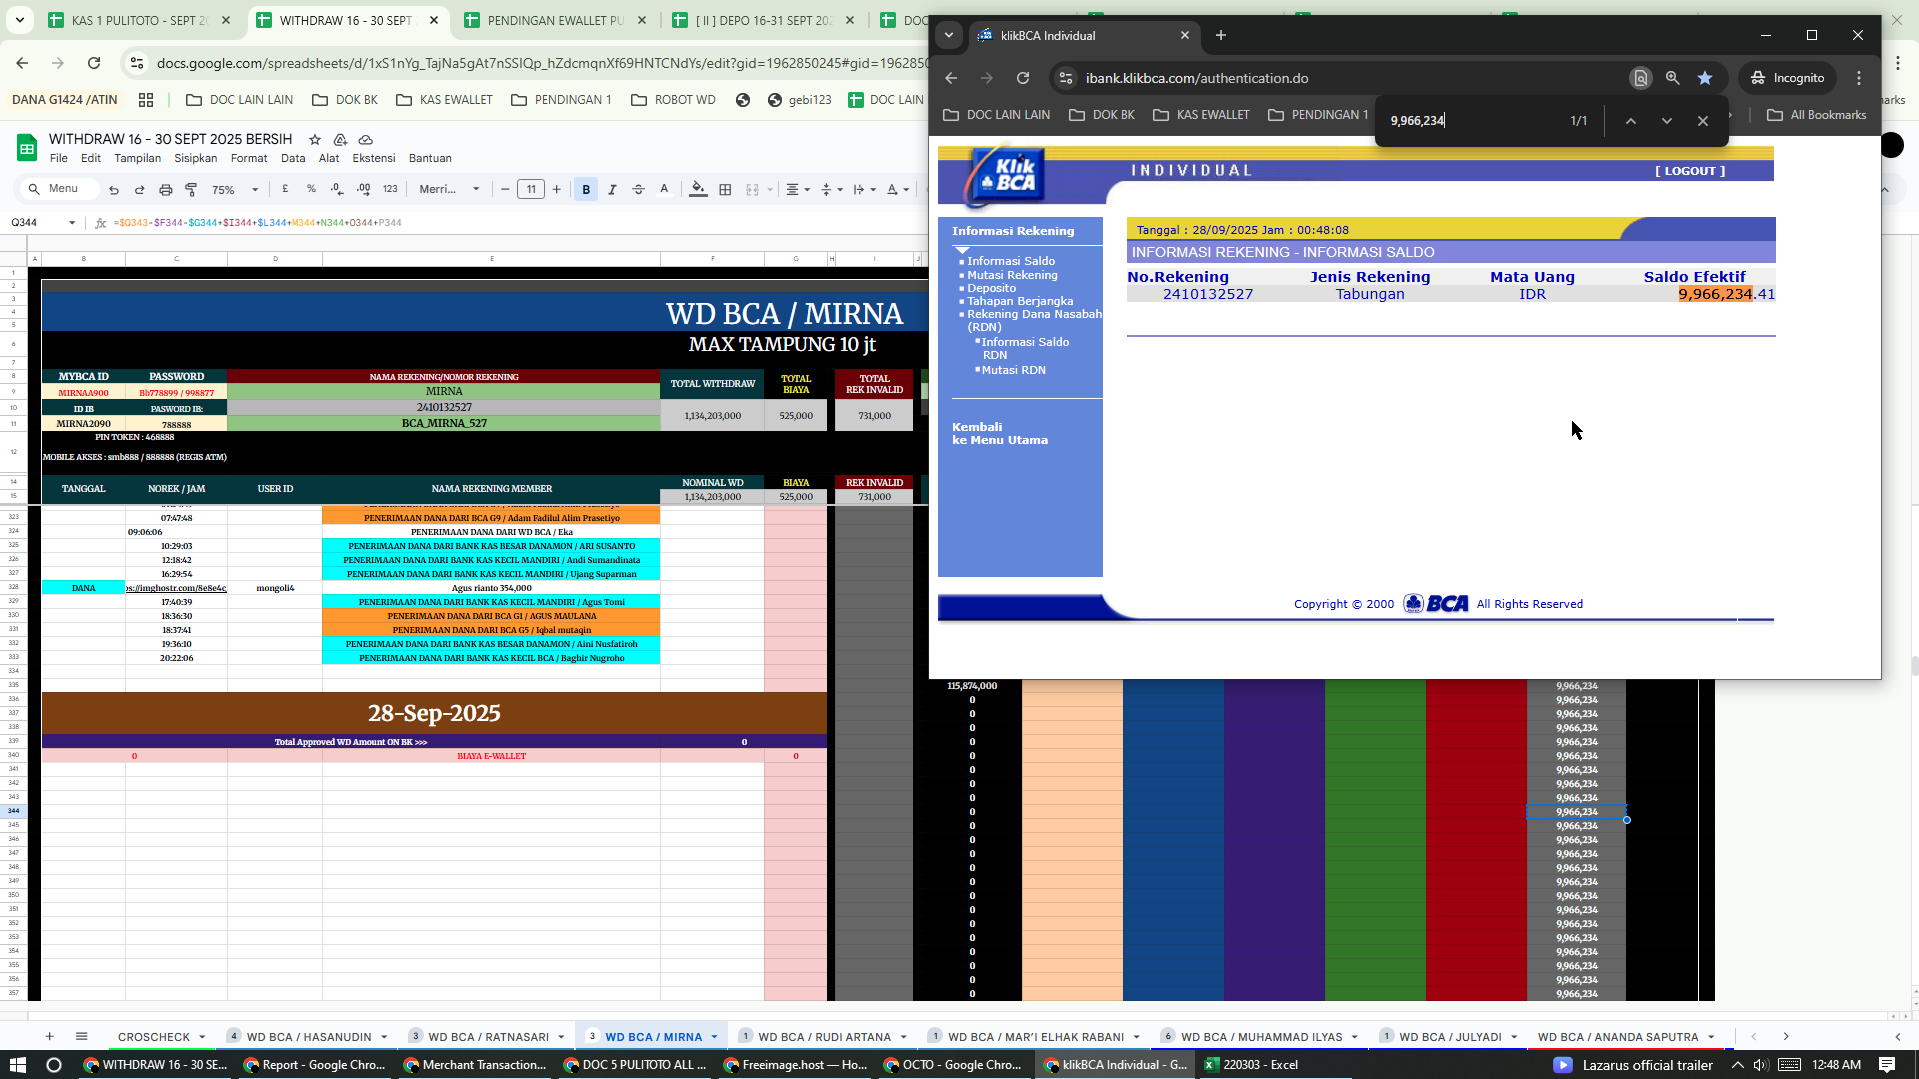
Task: Toggle bold formatting
Action: (586, 189)
